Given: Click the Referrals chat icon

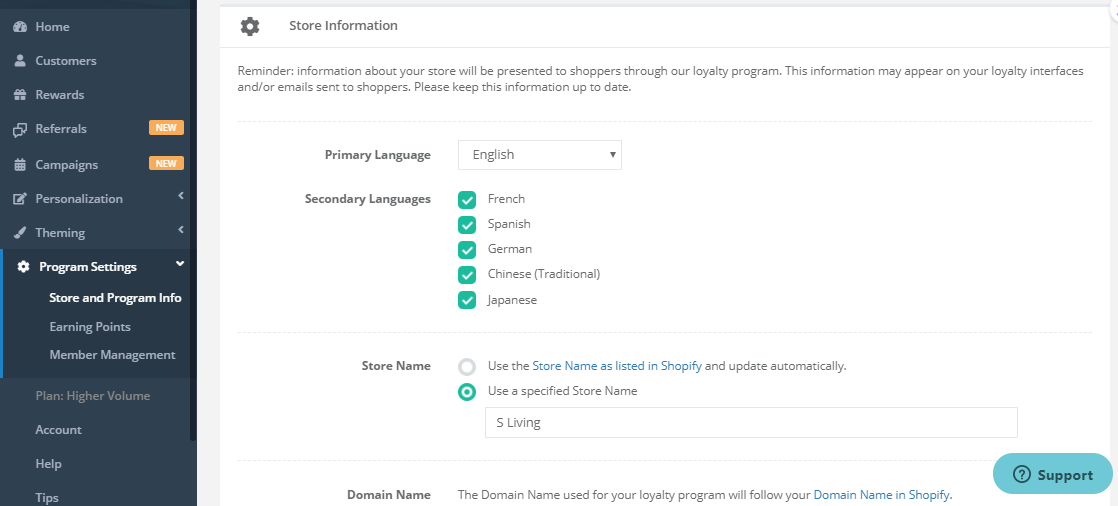Looking at the screenshot, I should tap(20, 130).
